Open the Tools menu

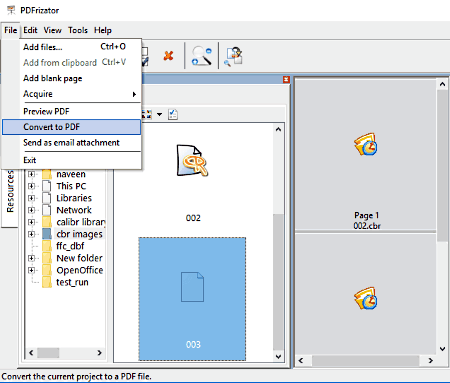(78, 30)
